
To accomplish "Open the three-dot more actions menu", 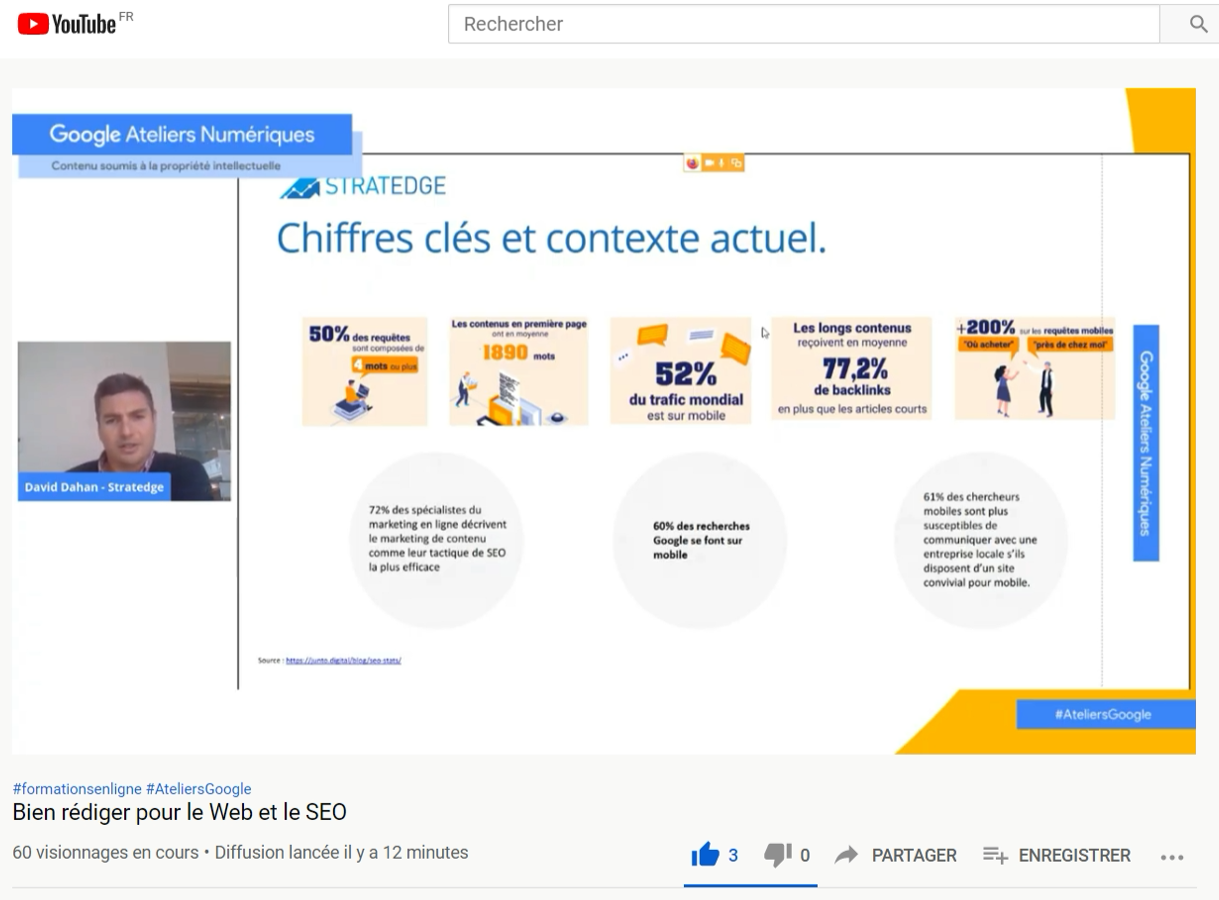I will pos(1172,856).
